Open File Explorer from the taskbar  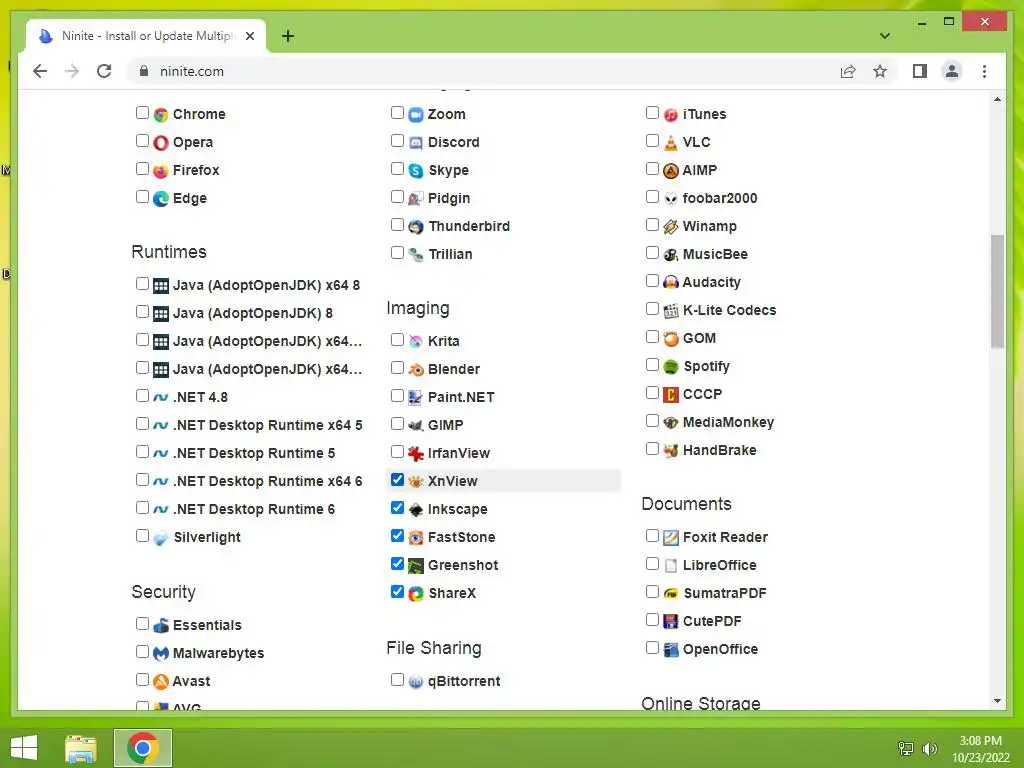click(81, 748)
